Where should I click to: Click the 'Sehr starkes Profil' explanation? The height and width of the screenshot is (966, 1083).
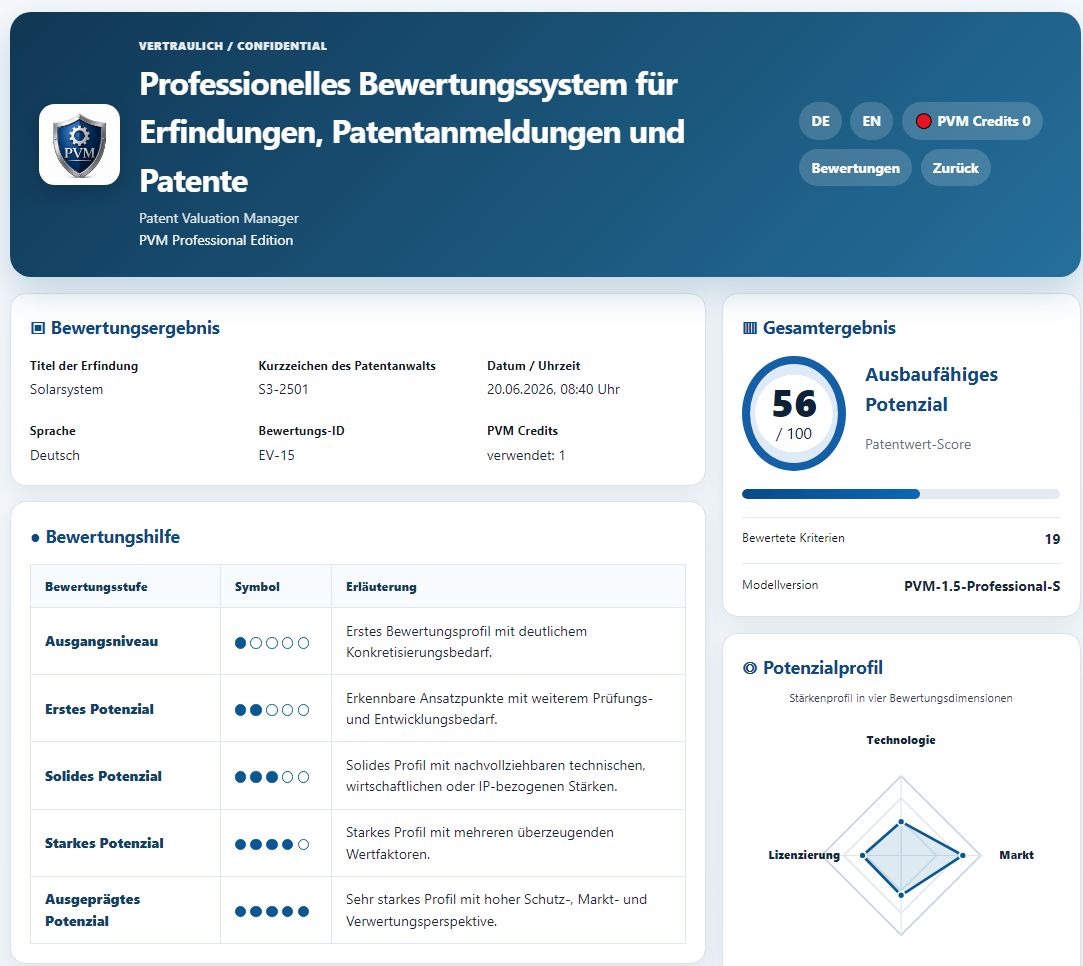pos(497,910)
